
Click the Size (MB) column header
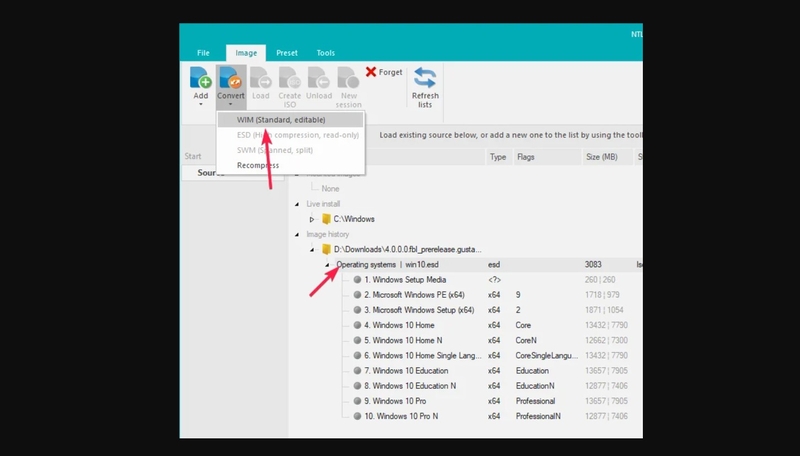pyautogui.click(x=607, y=157)
